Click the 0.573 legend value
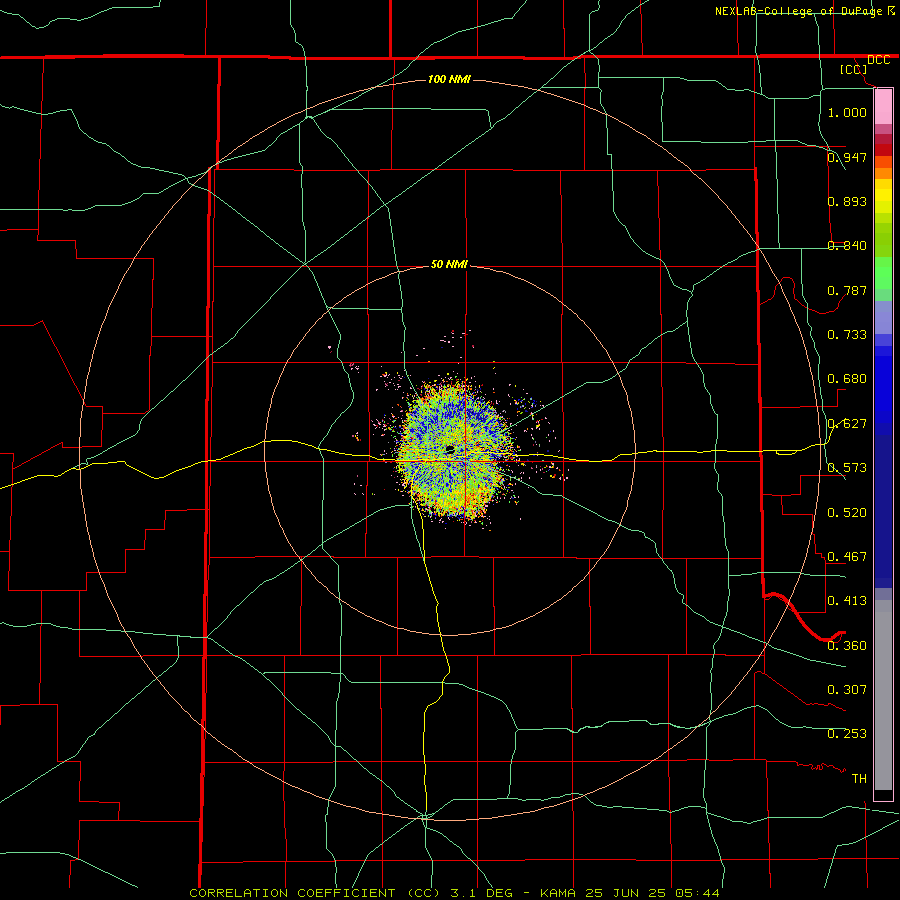900x900 pixels. coord(847,468)
